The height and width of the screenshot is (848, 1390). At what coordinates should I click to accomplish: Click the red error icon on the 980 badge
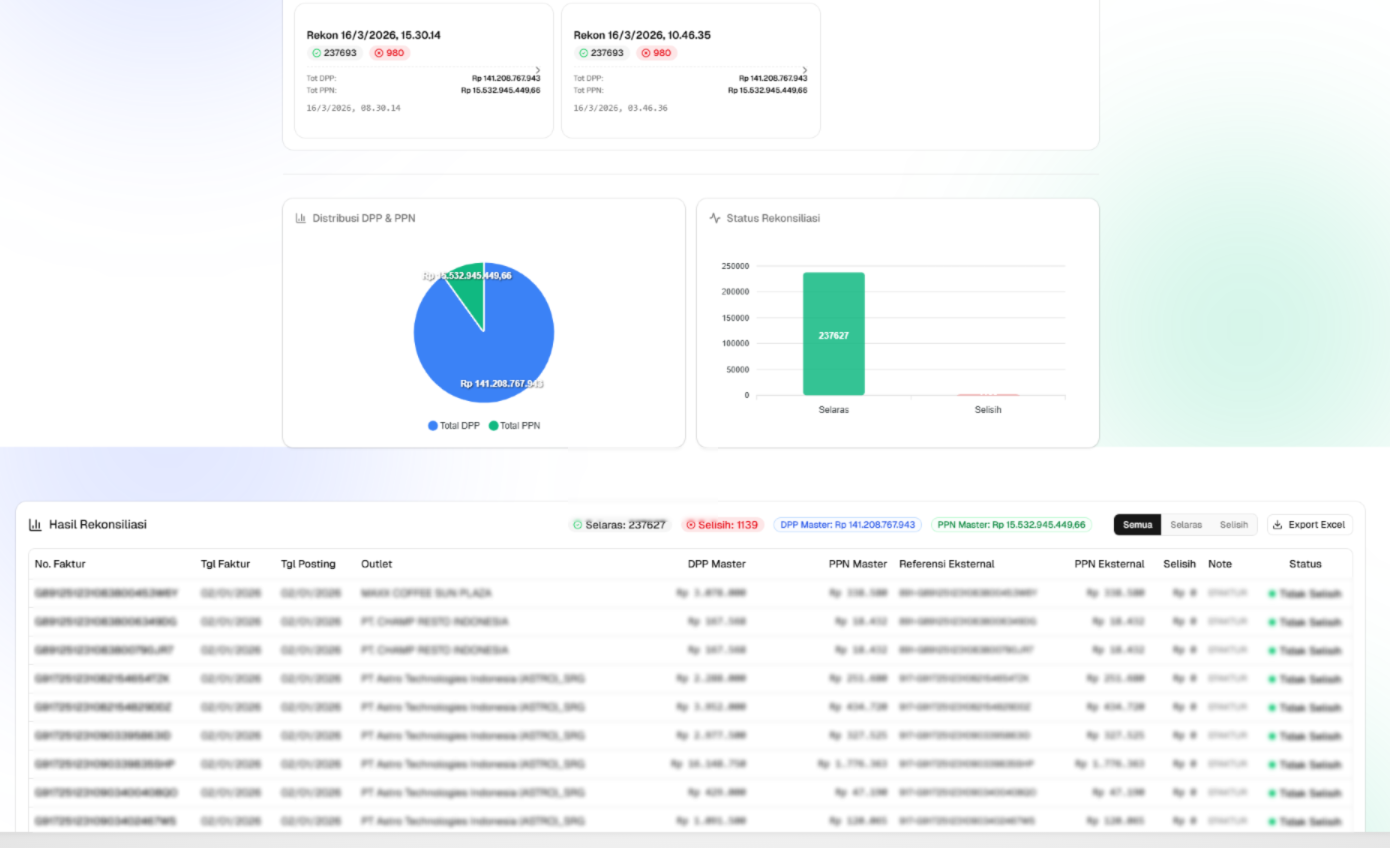pos(378,52)
